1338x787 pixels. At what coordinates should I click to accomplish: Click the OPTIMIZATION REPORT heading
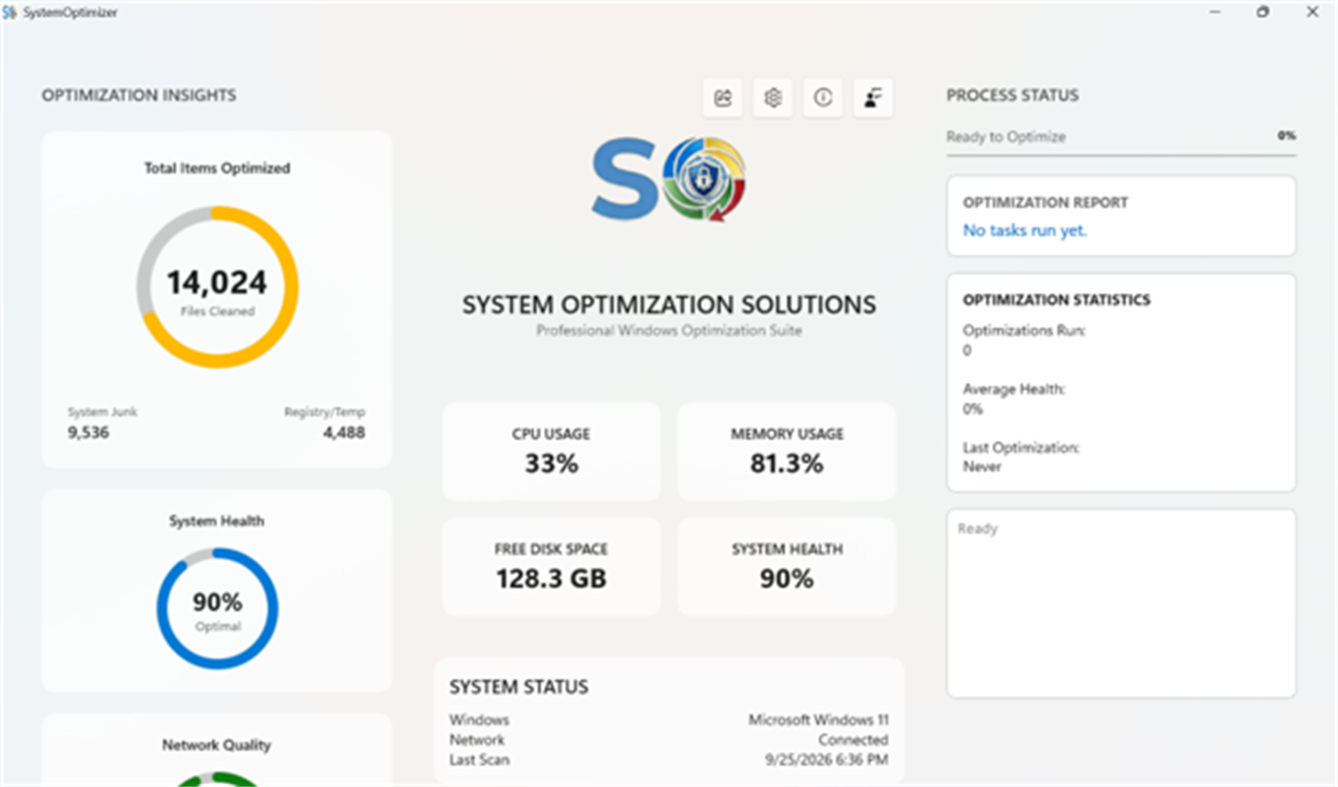[x=1045, y=202]
